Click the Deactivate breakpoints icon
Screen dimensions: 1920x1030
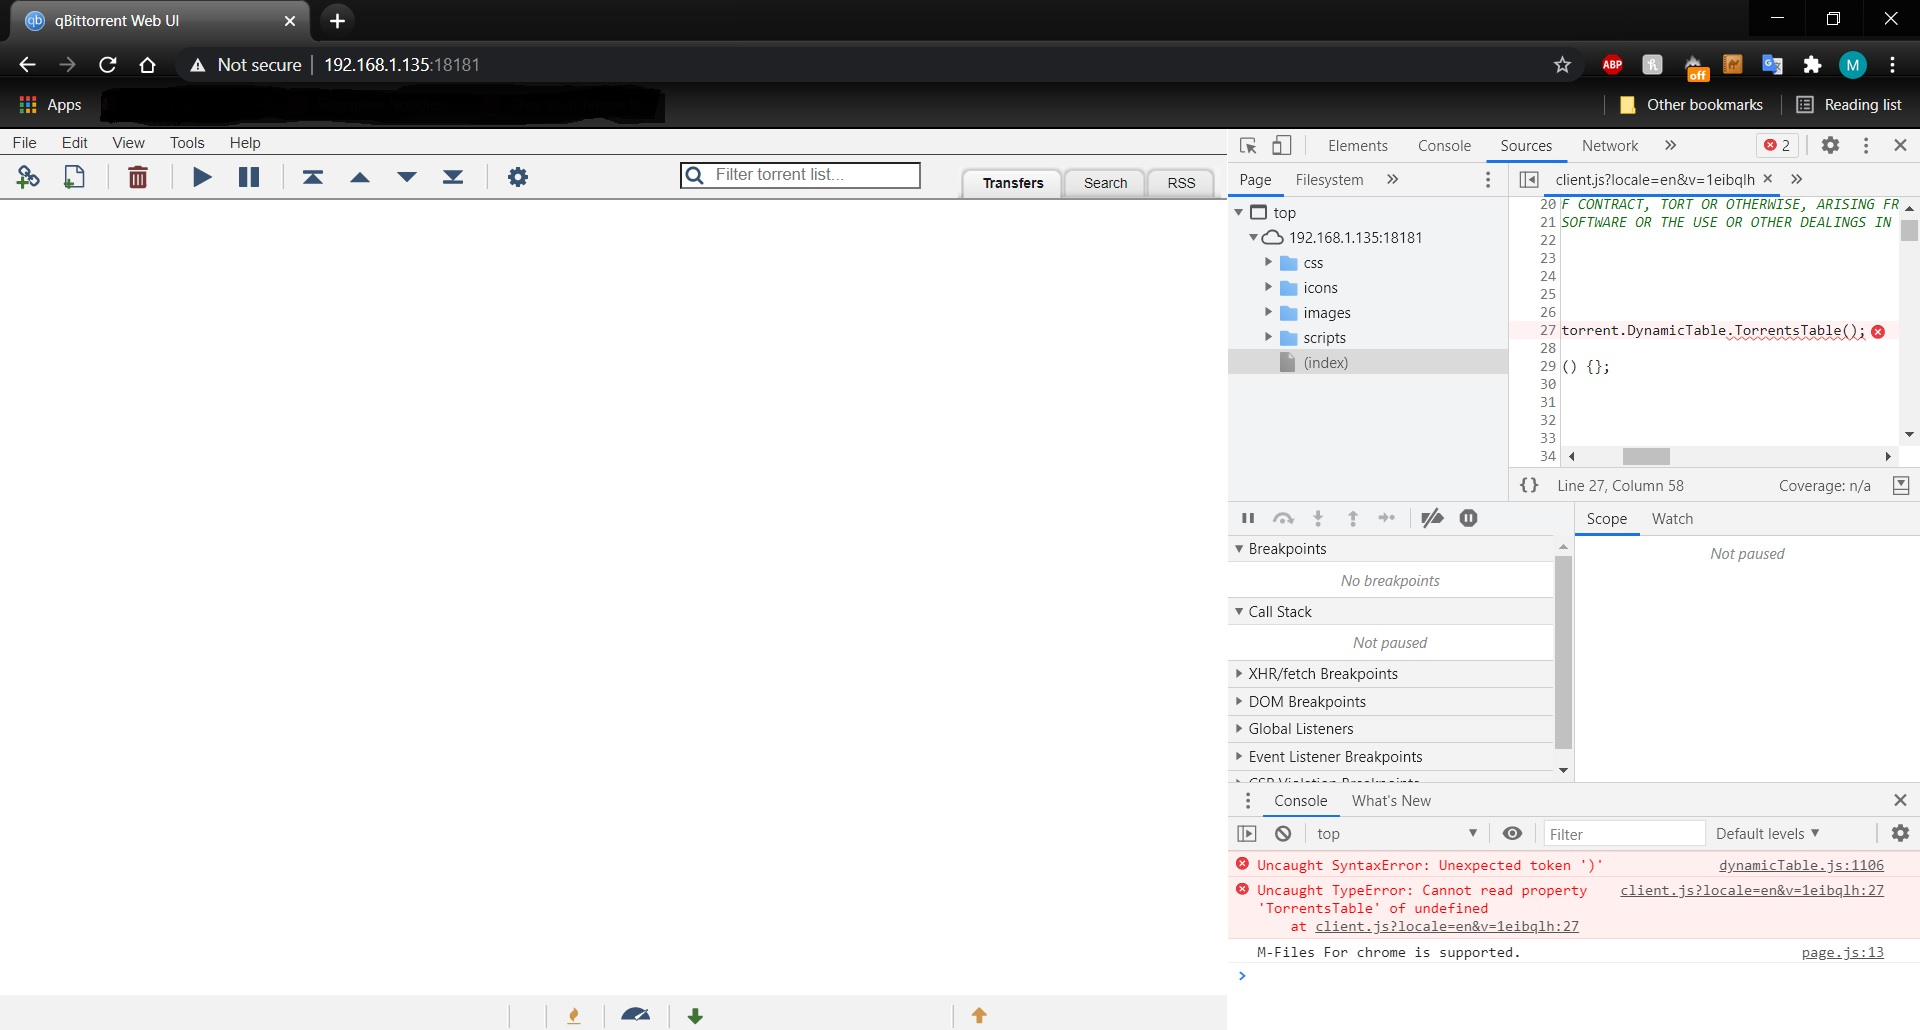tap(1432, 518)
